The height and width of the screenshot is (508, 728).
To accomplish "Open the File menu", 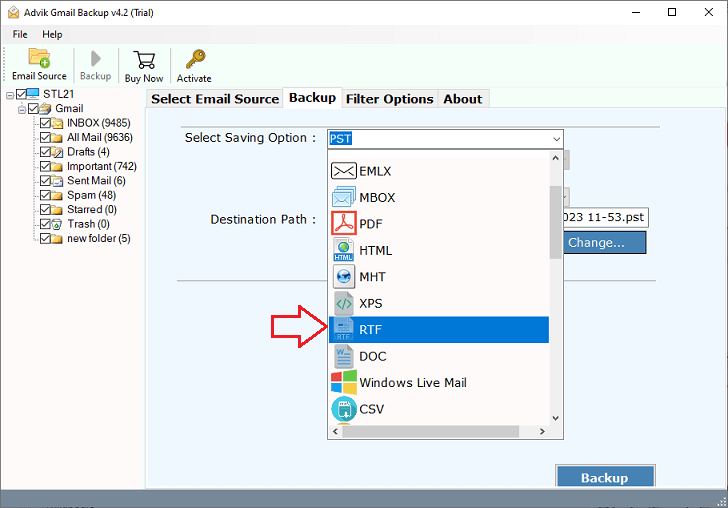I will click(20, 34).
